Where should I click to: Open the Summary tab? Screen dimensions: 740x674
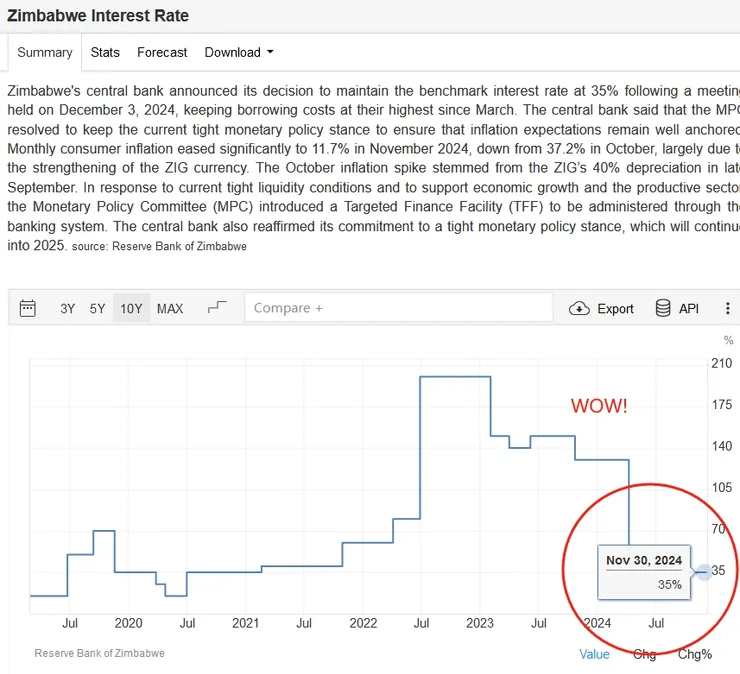click(x=45, y=52)
